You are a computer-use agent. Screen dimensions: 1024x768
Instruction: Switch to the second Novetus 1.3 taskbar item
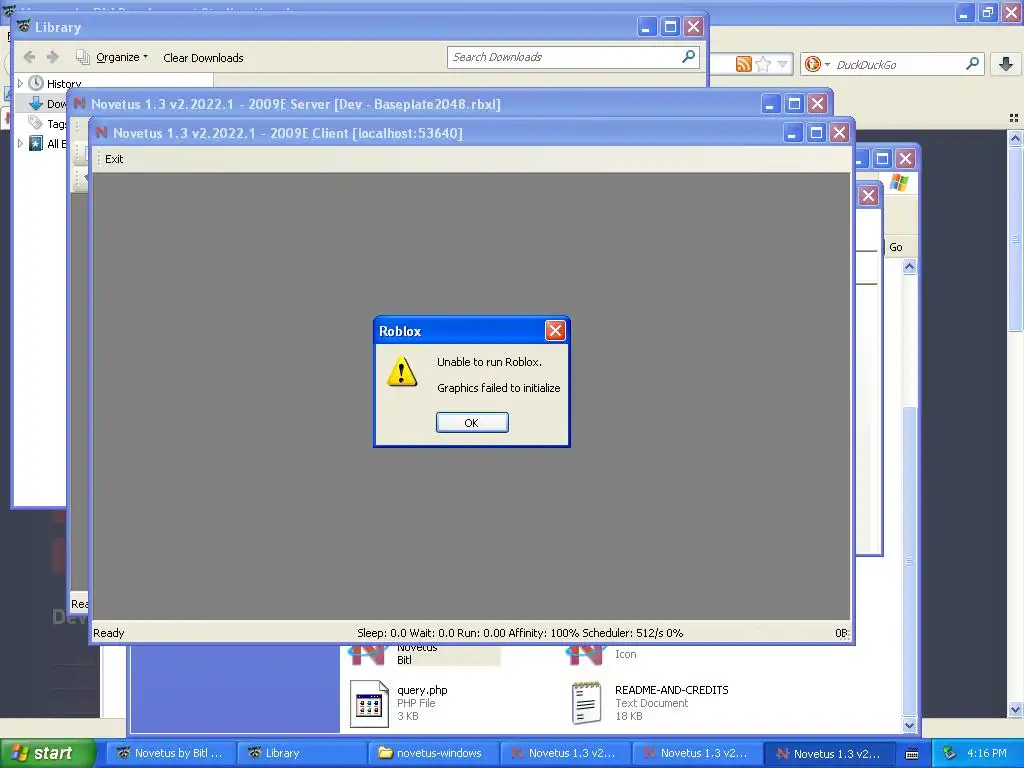pos(696,754)
